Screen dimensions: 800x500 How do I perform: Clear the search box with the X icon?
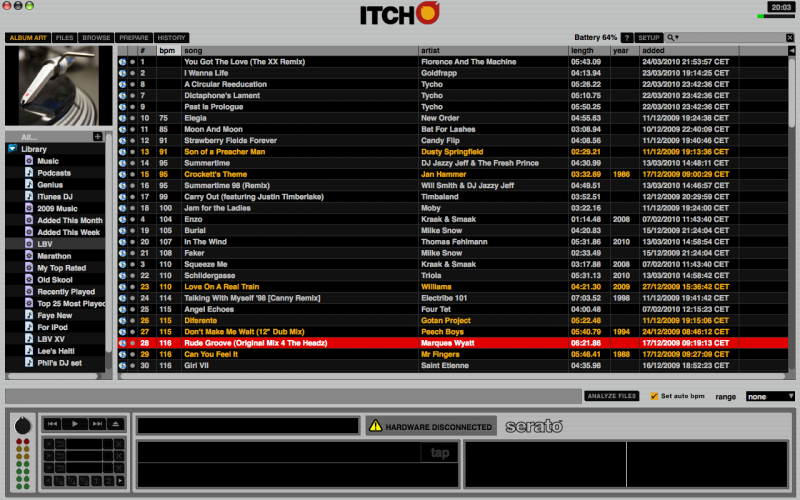(790, 38)
